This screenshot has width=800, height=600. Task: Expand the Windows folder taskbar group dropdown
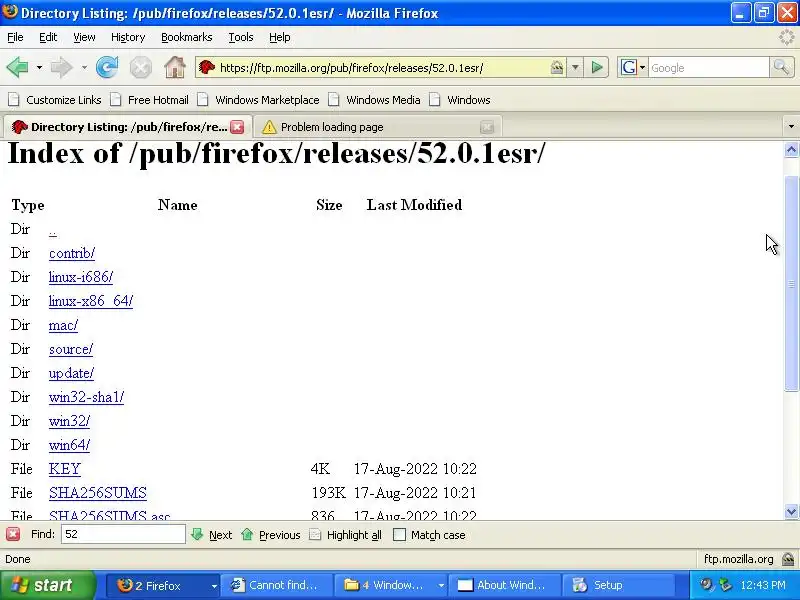tap(441, 586)
